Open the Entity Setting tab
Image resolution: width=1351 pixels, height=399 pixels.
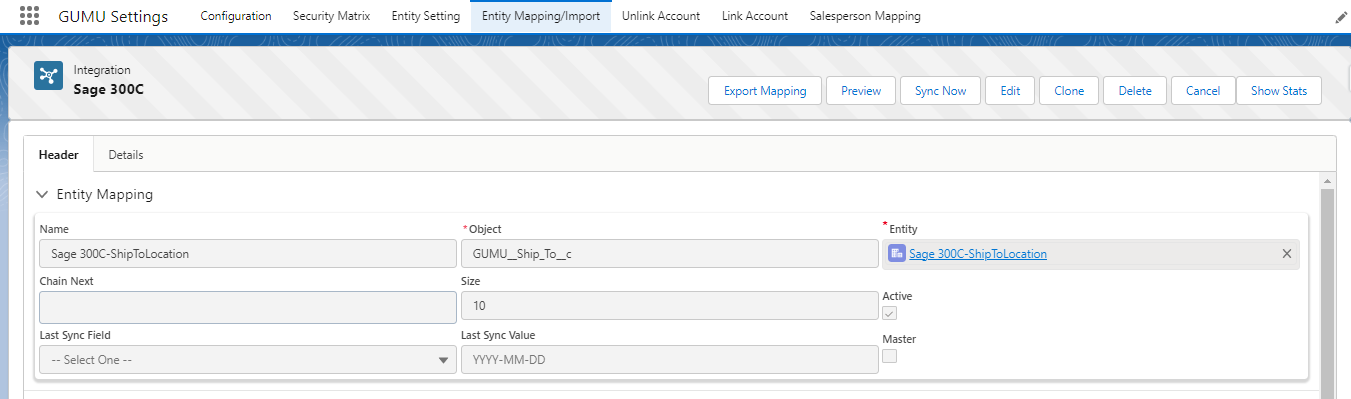coord(426,16)
